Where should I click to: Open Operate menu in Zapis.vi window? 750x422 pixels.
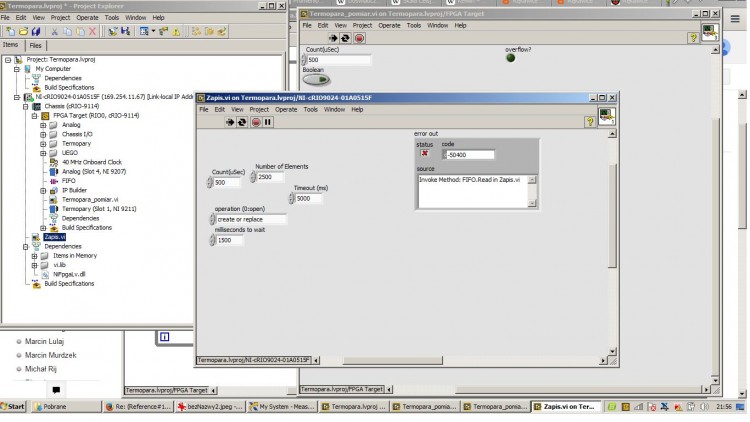[x=286, y=110]
